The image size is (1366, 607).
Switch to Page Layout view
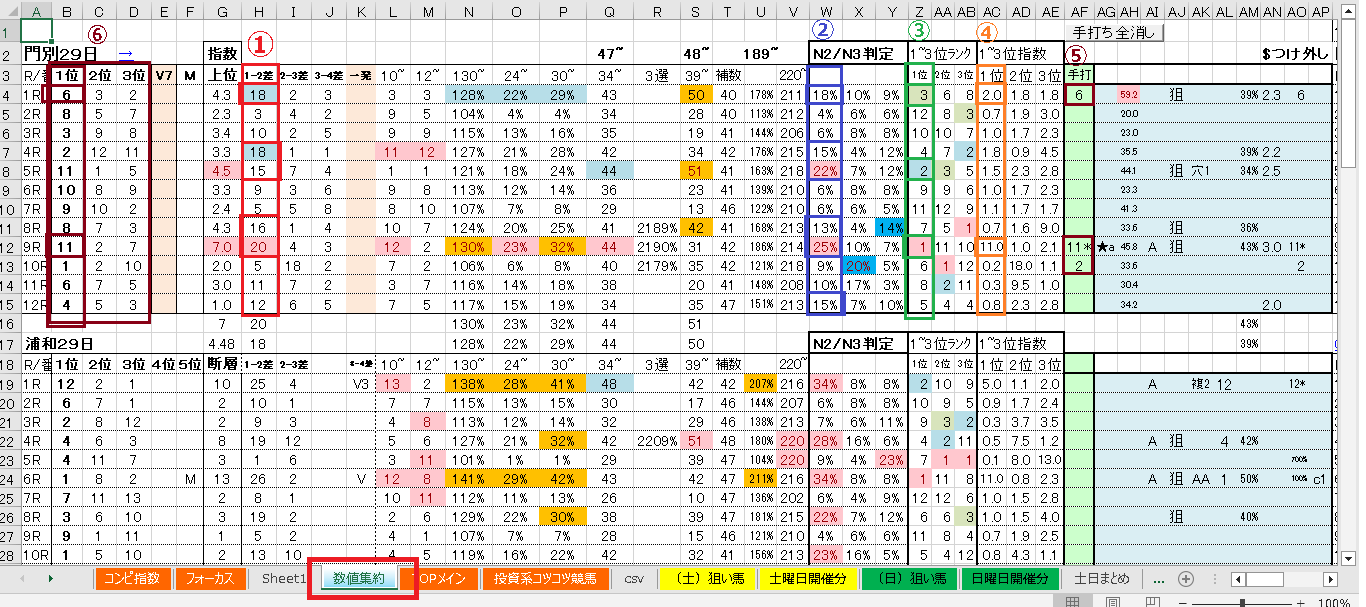(x=1114, y=602)
